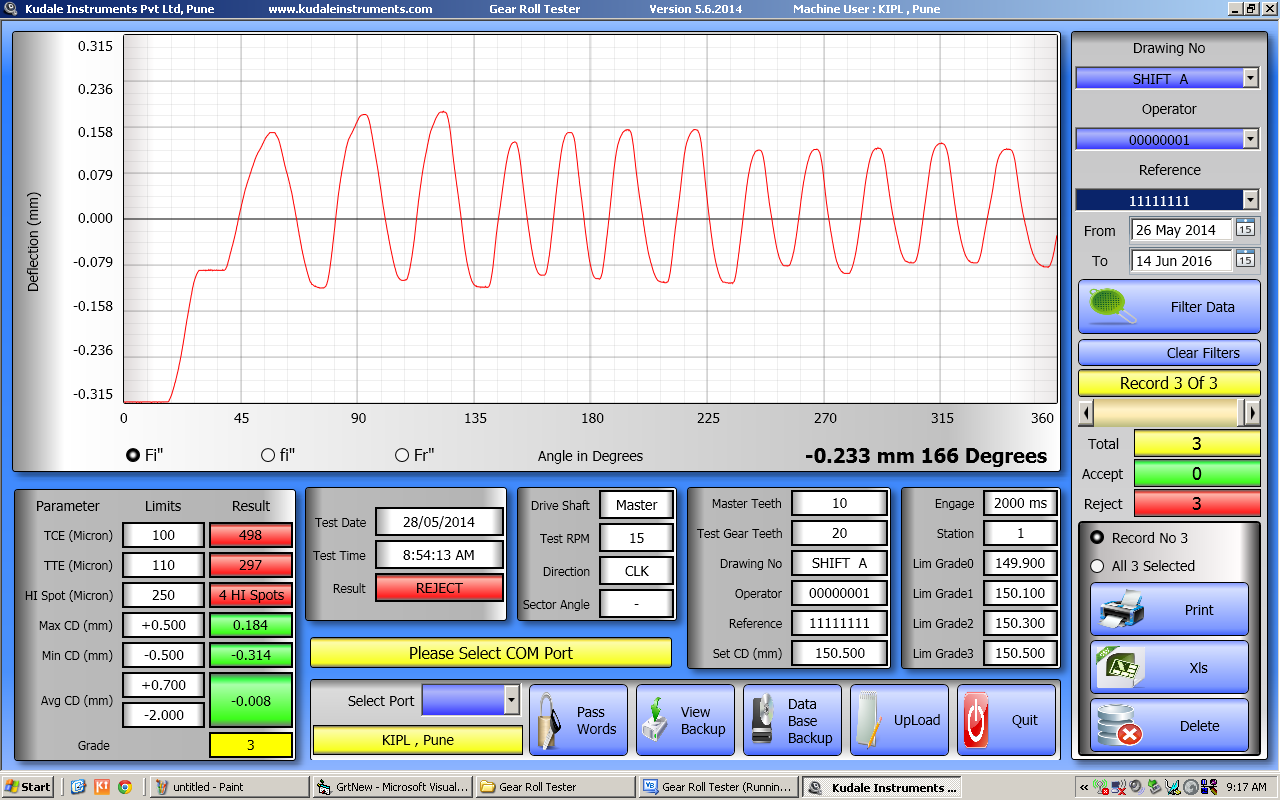
Task: Choose the All 3 Selected option
Action: click(x=1098, y=566)
